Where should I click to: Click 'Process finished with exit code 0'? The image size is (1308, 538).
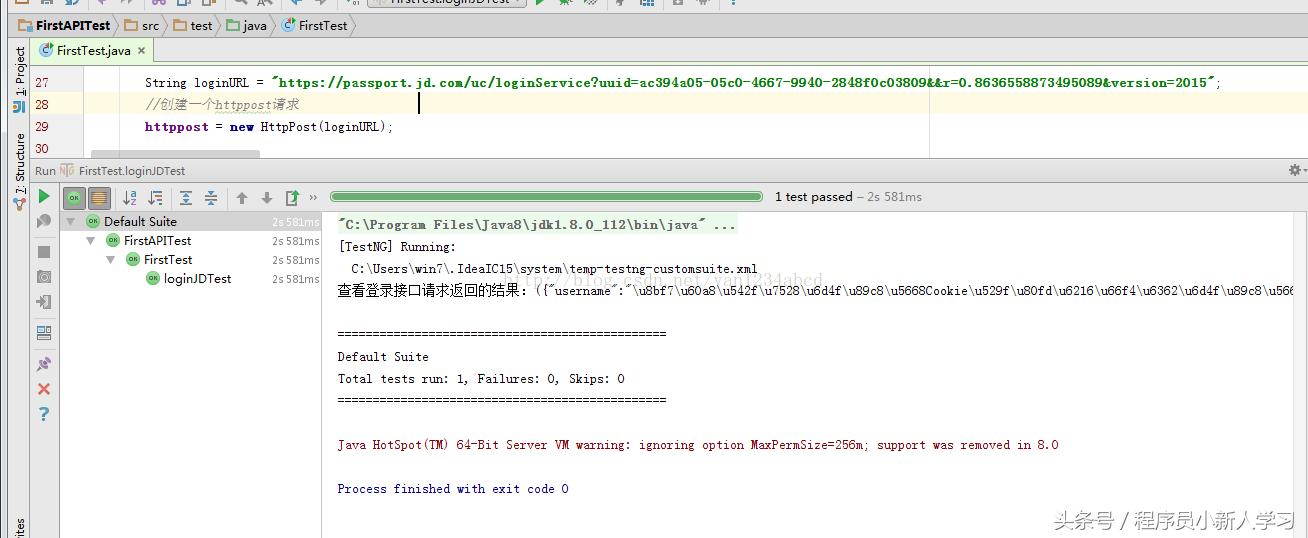453,489
